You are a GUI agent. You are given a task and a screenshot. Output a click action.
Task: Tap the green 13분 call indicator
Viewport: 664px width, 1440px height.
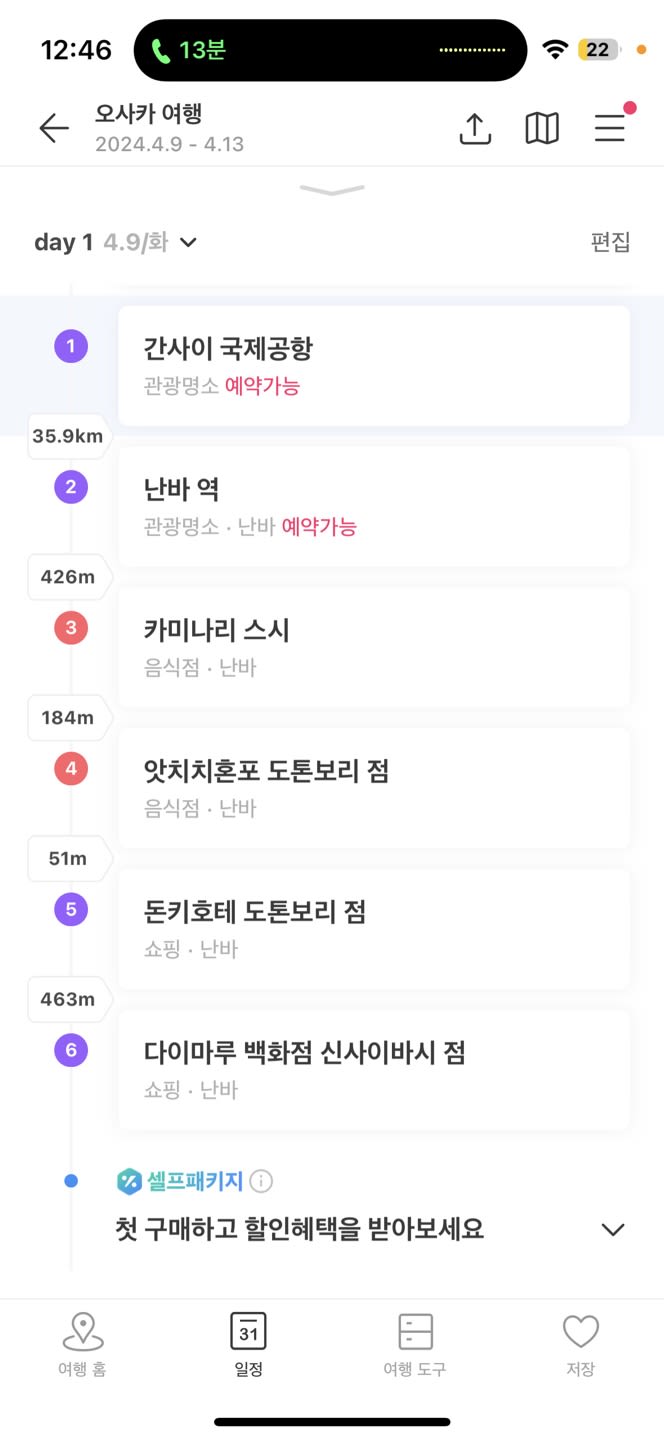190,50
